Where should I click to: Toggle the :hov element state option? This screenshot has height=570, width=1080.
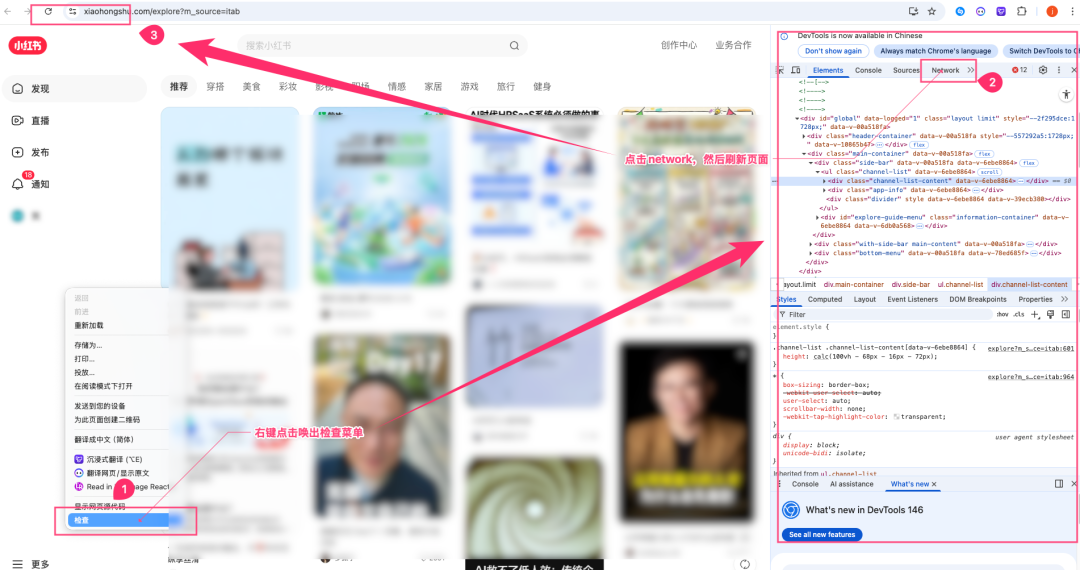pos(1002,314)
